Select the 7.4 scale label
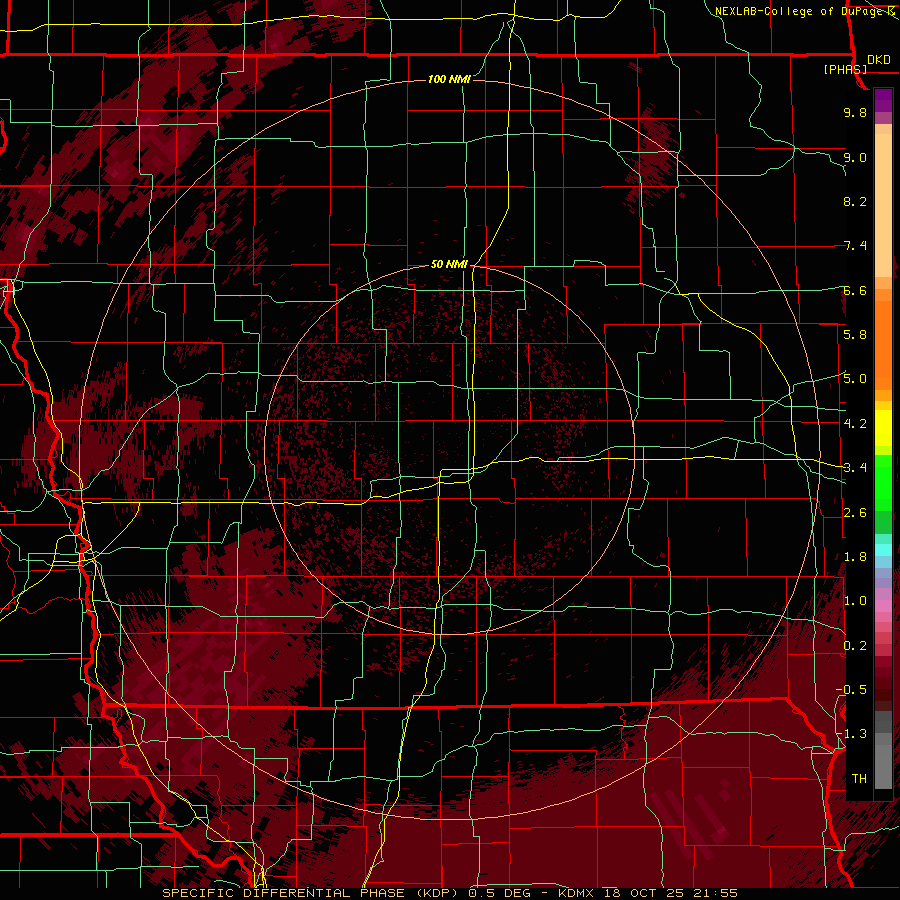This screenshot has width=900, height=900. (855, 246)
